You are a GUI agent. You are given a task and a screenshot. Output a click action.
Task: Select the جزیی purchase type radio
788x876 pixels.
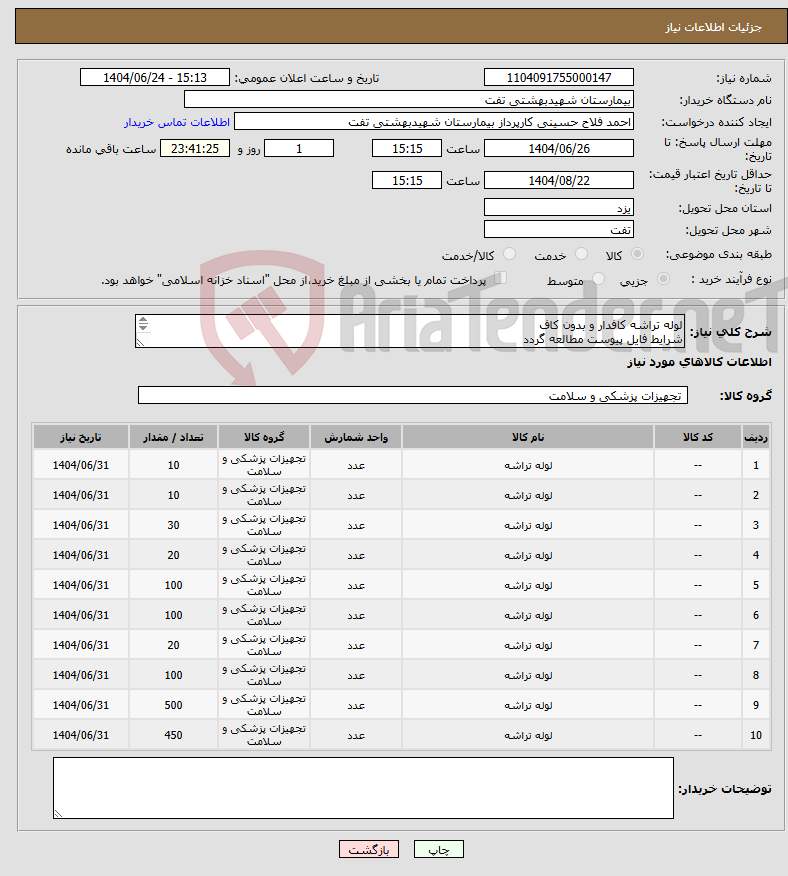[x=663, y=279]
